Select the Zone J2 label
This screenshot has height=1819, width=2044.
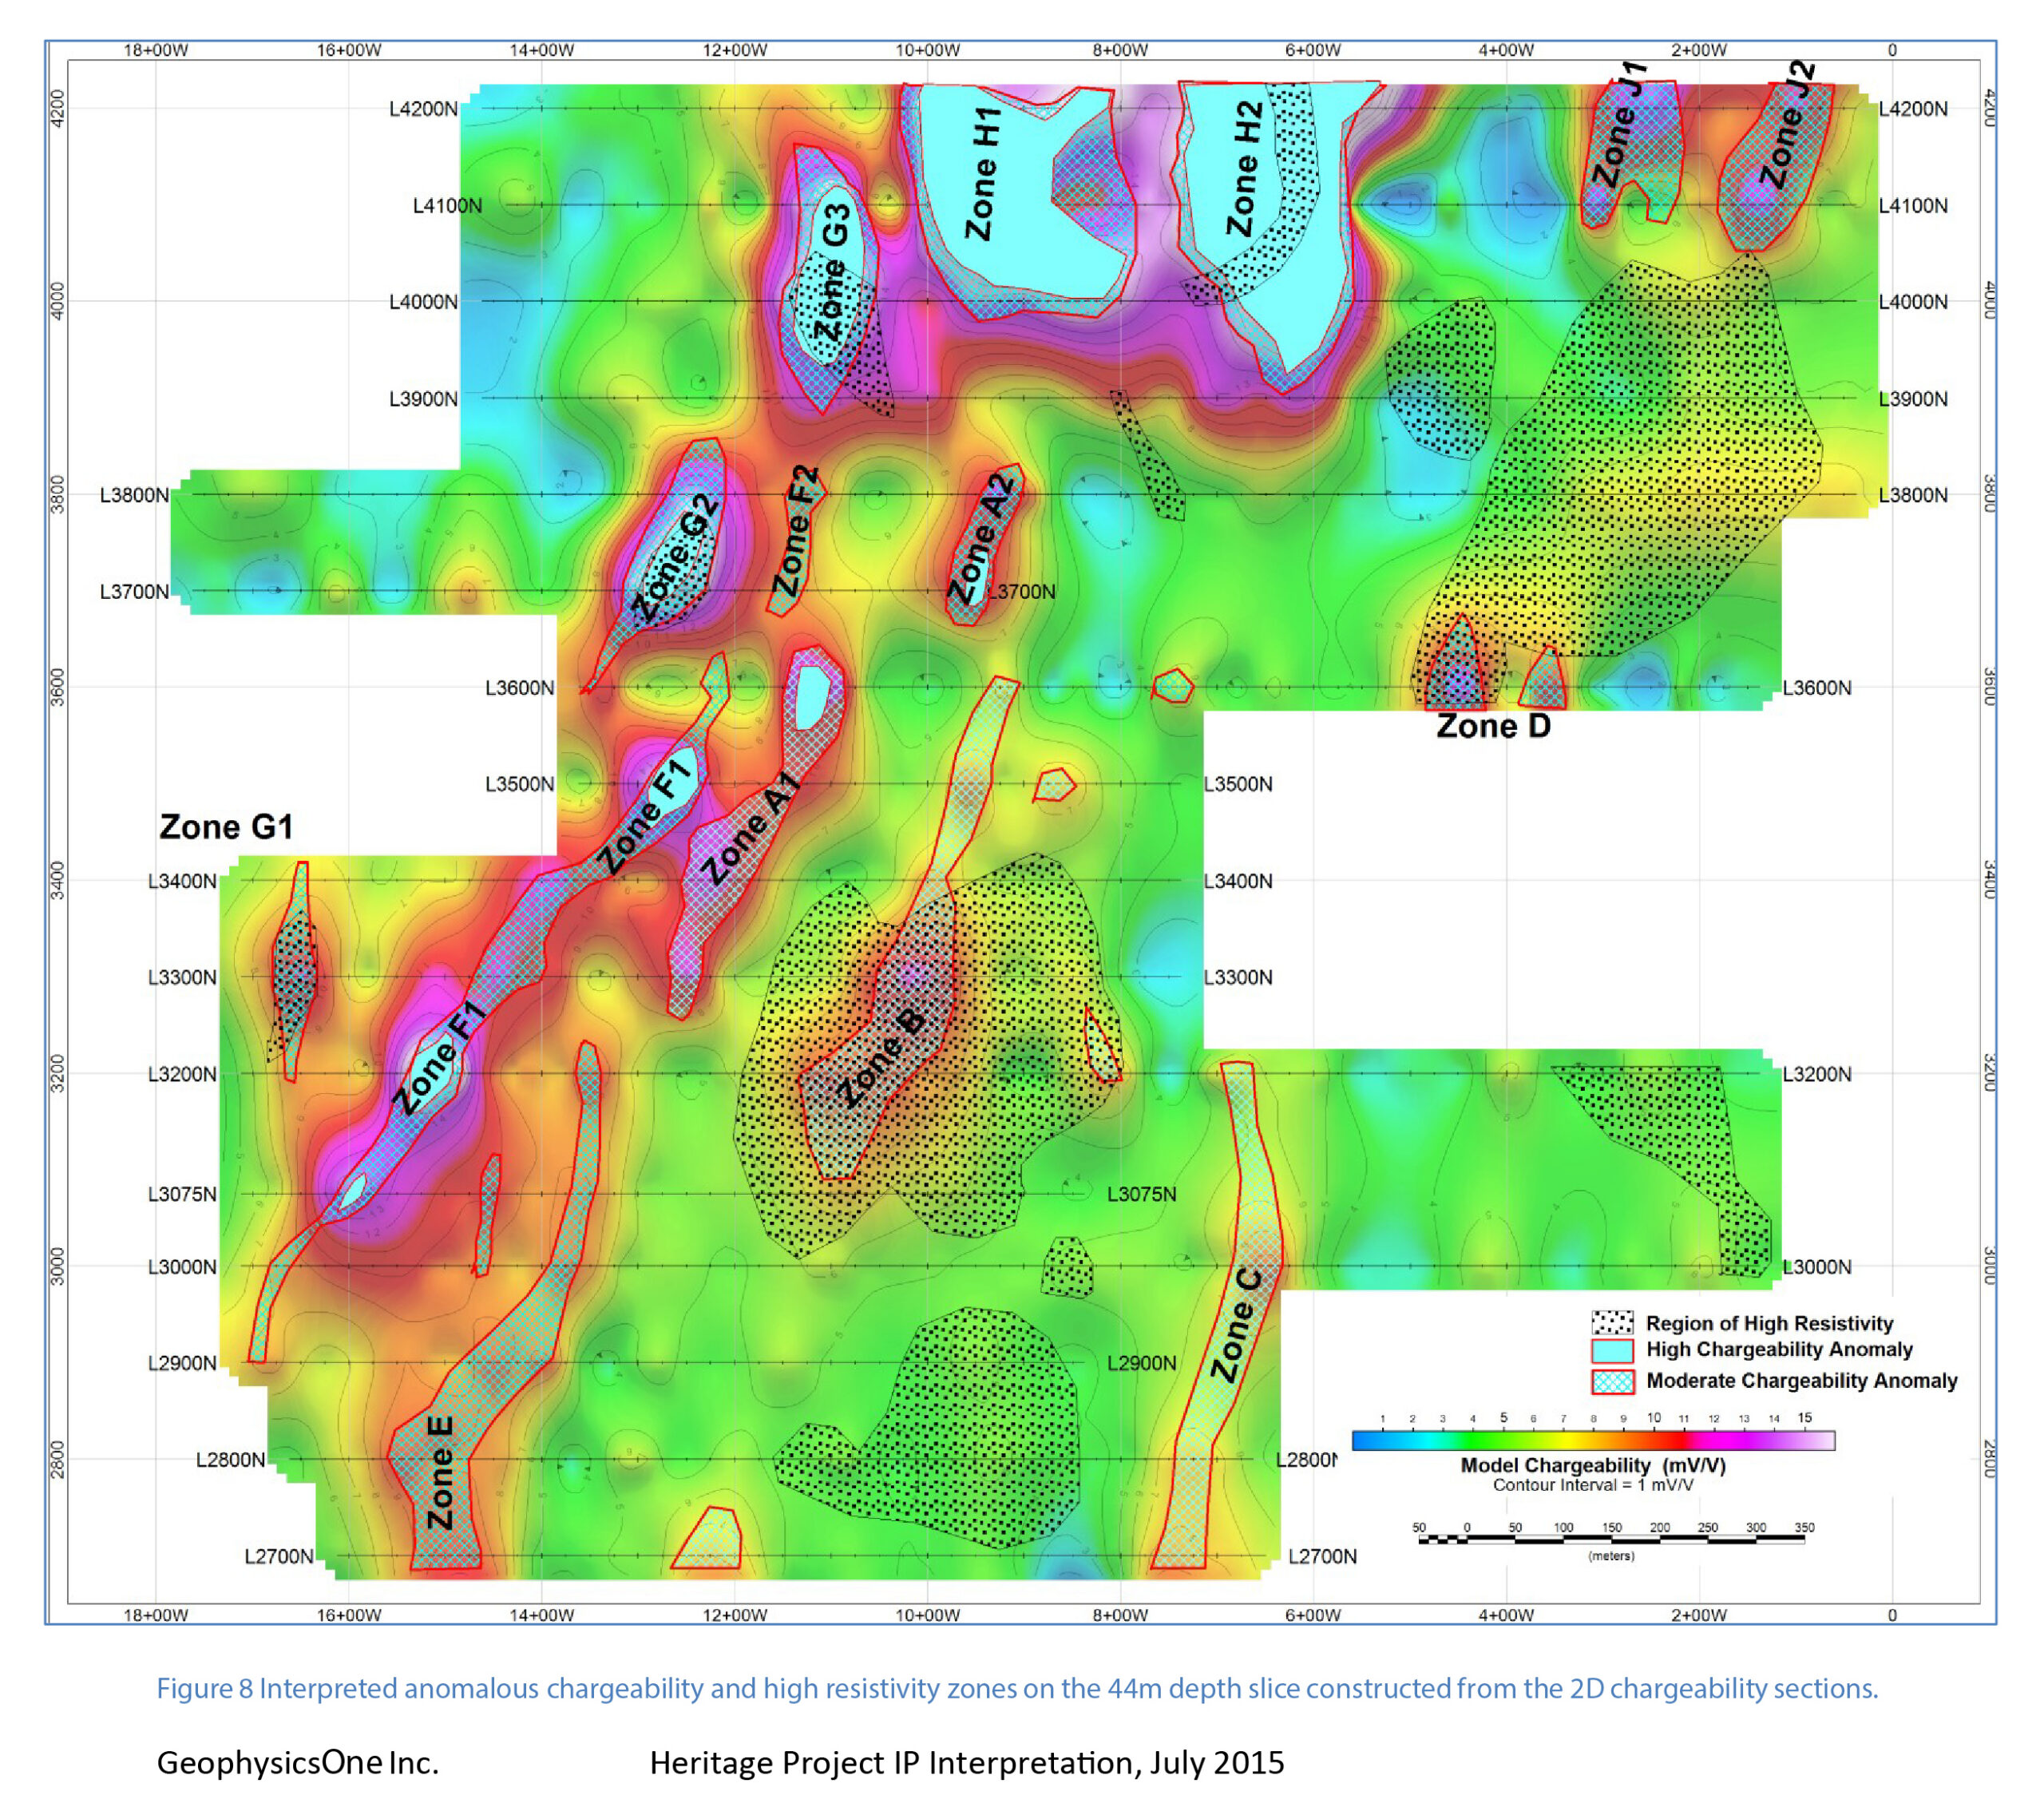pyautogui.click(x=1786, y=125)
